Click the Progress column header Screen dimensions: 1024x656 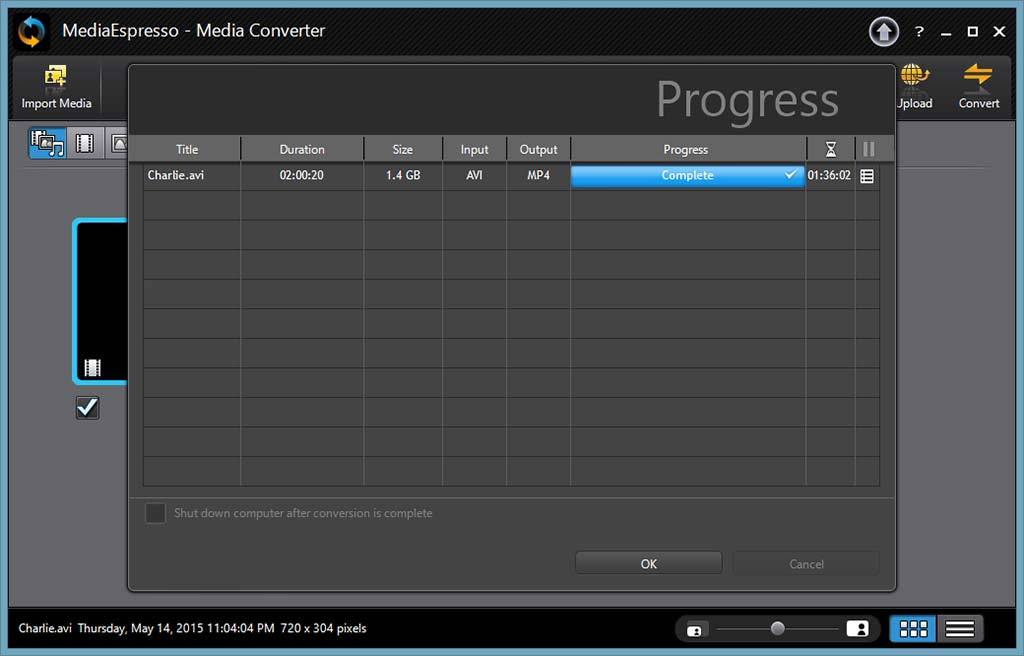(686, 150)
